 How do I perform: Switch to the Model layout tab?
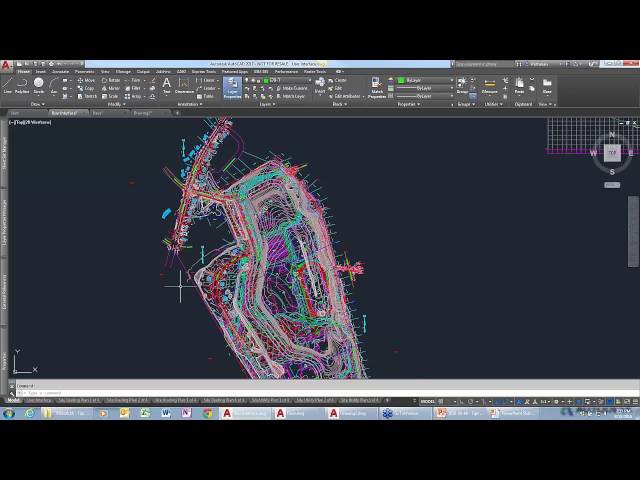coord(13,401)
